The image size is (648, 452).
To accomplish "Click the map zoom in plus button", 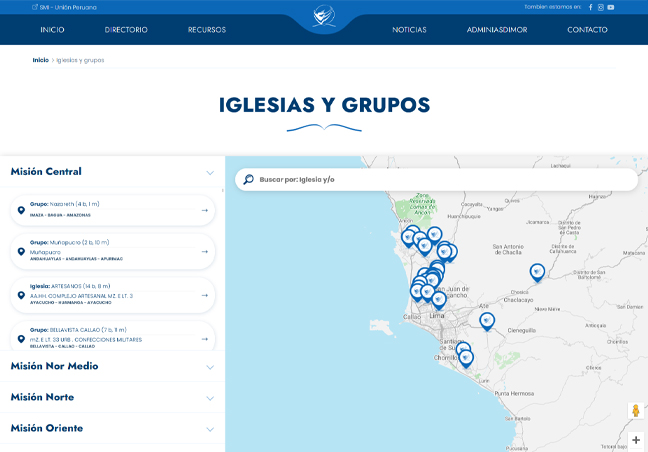I will 635,439.
